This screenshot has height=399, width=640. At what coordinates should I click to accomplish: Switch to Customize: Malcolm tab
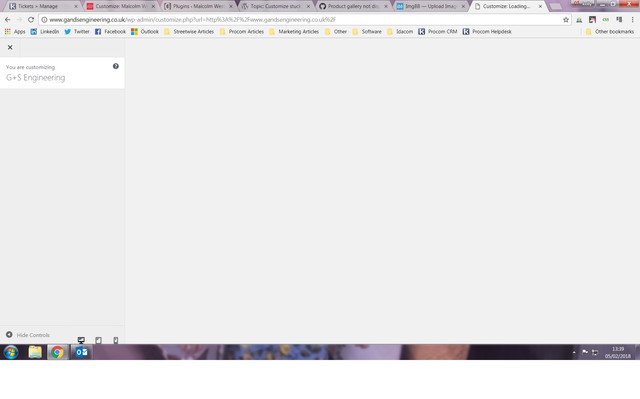(x=121, y=6)
